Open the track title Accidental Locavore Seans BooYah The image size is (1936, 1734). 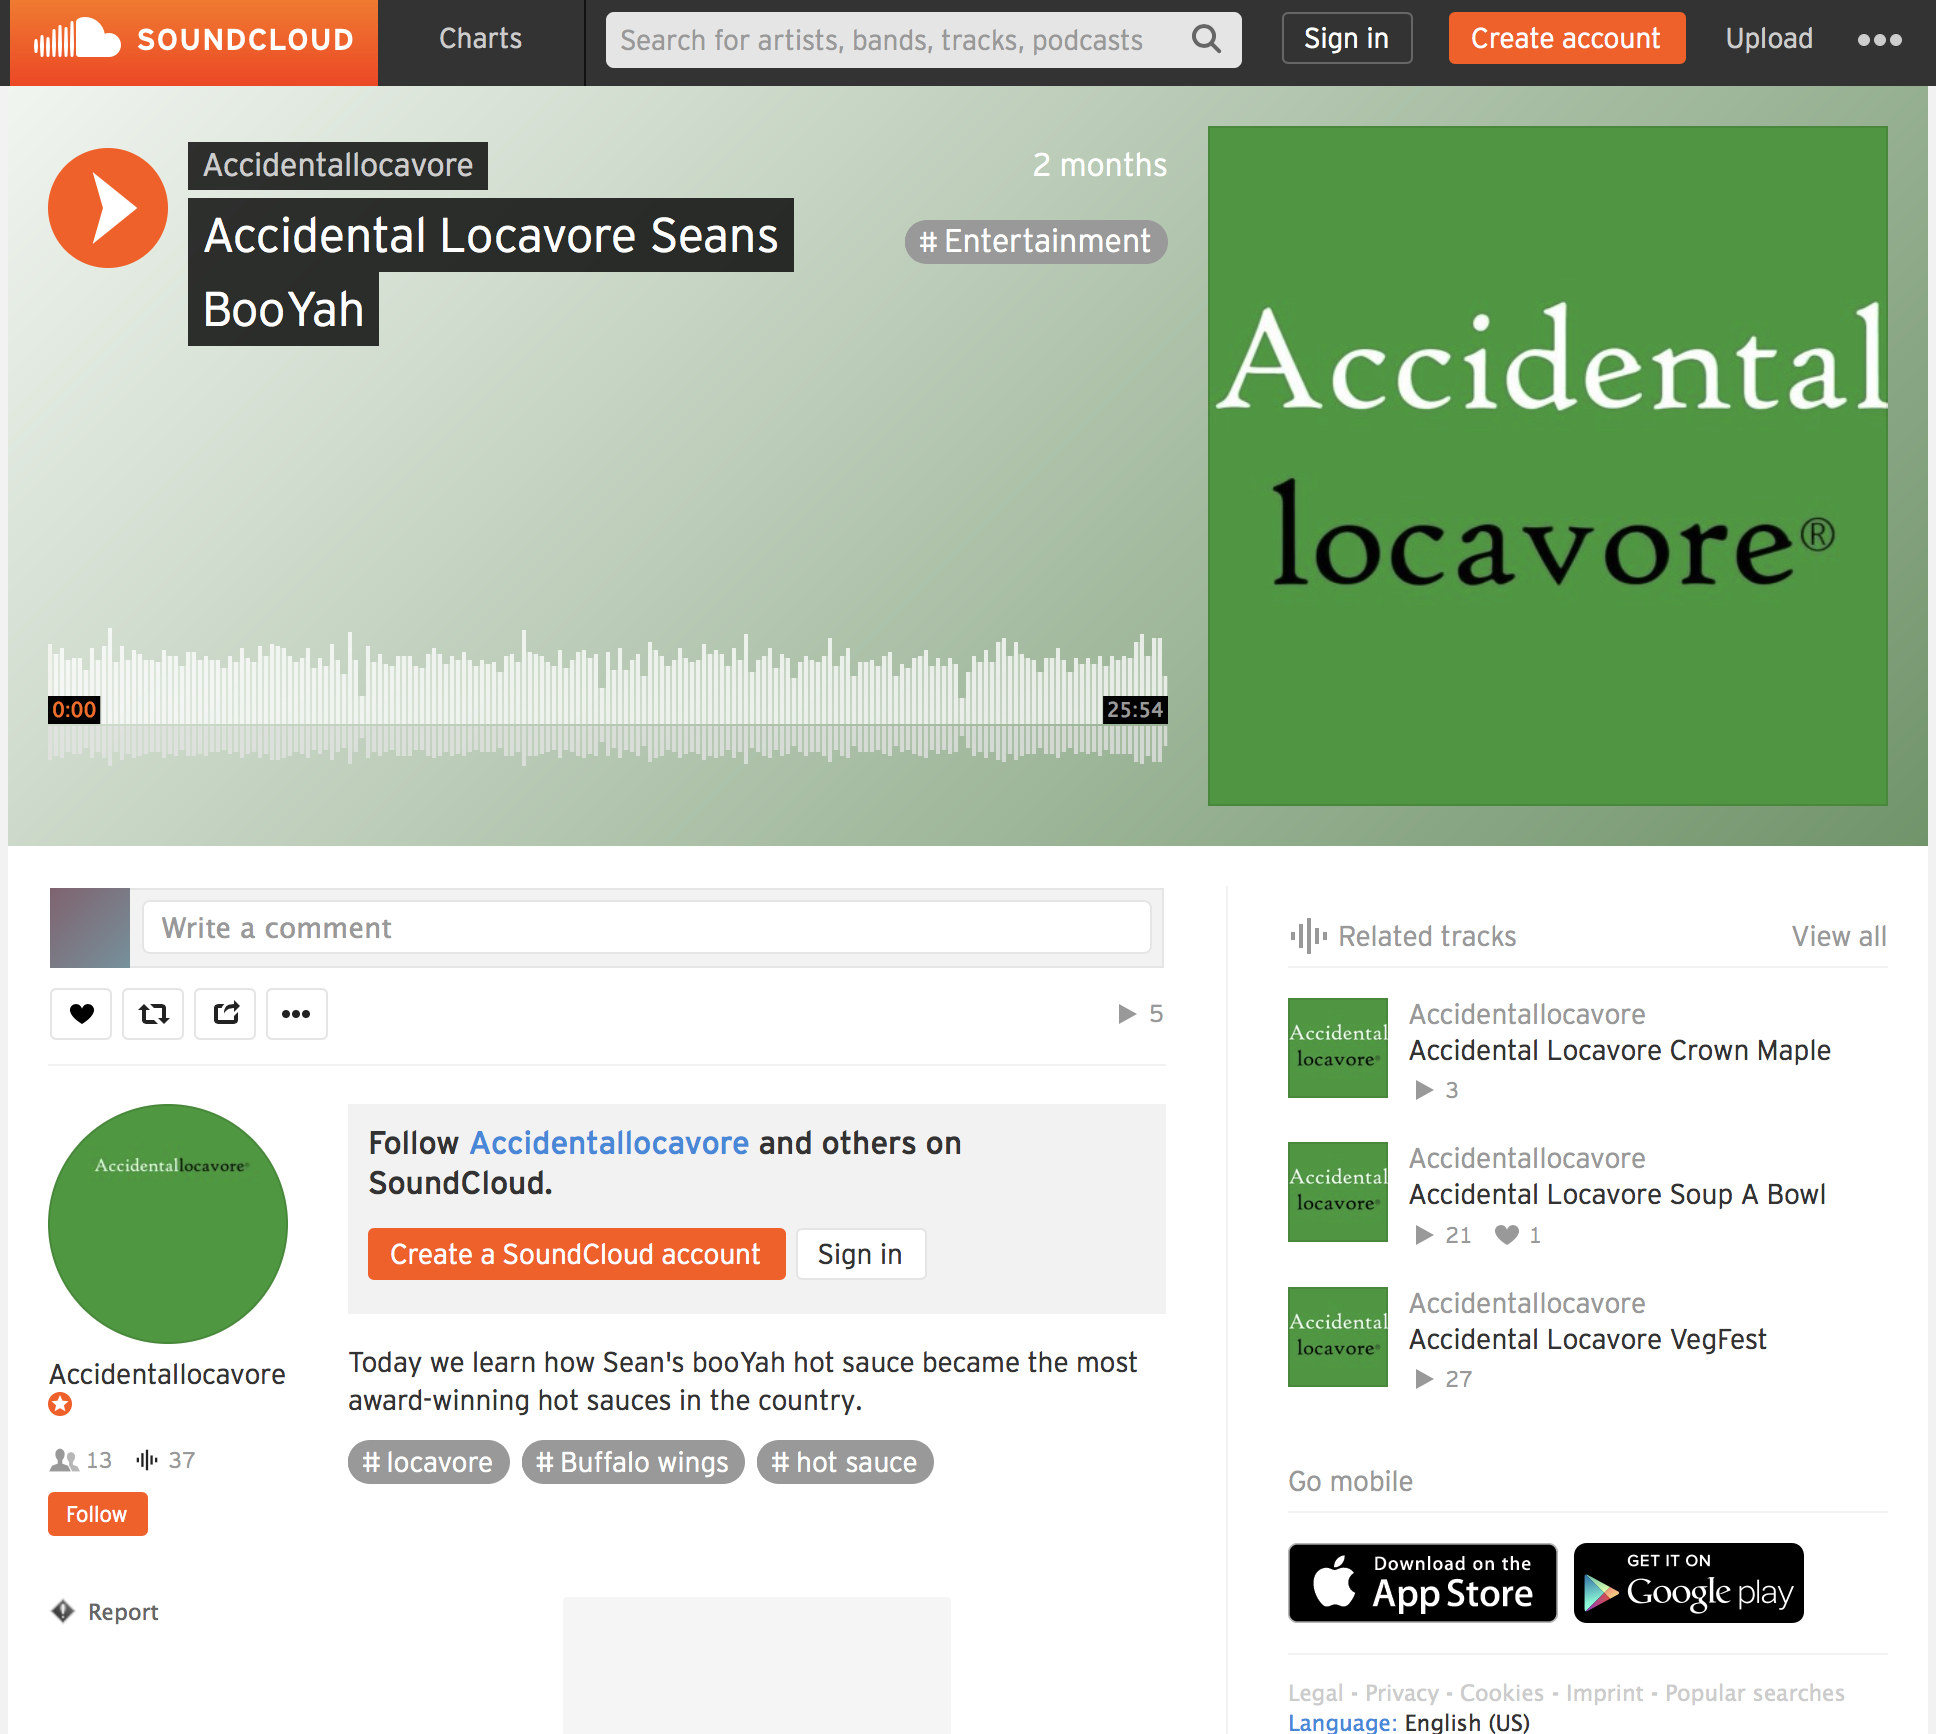click(491, 272)
